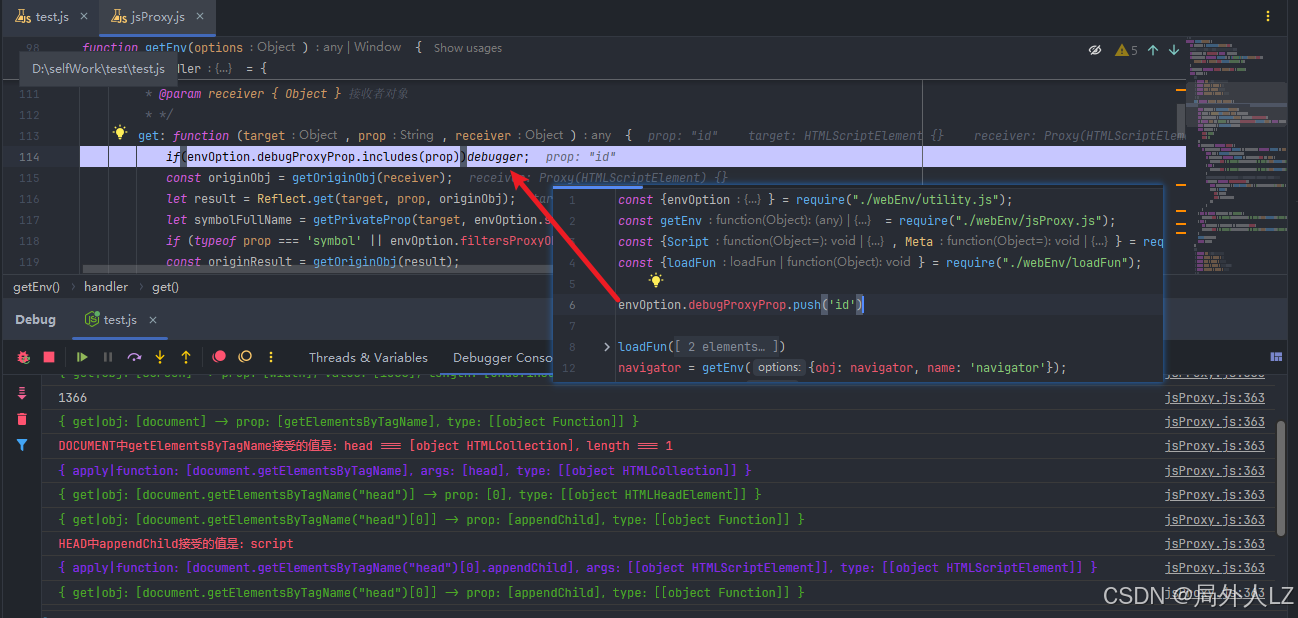Expand the collapsed {...} handler type hint
This screenshot has height=618, width=1298.
point(222,69)
